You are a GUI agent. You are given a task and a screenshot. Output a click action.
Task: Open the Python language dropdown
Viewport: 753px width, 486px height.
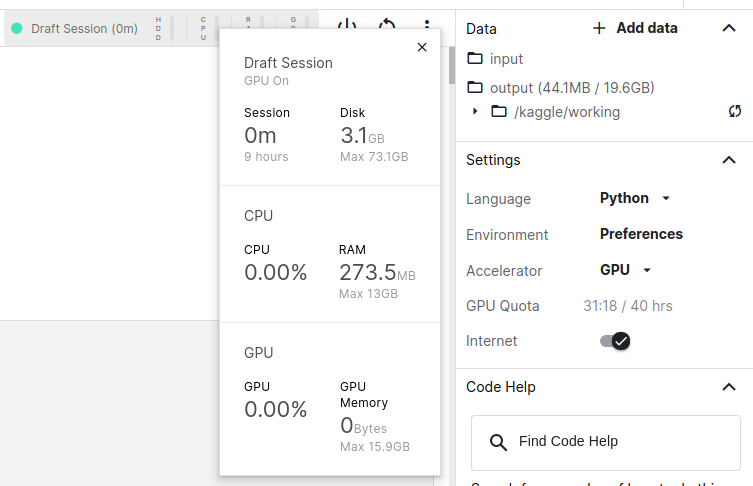pos(634,198)
